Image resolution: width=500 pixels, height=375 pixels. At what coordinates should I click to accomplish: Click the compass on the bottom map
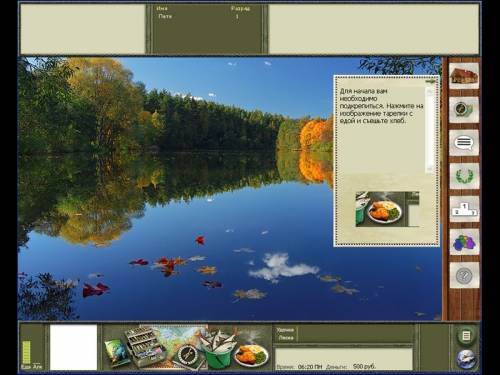188,355
